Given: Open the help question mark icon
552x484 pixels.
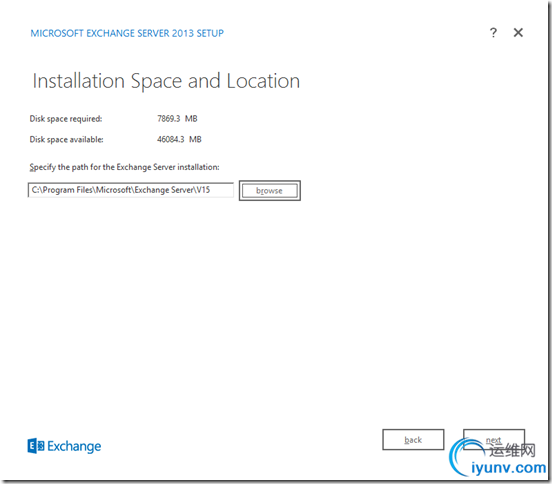Looking at the screenshot, I should (x=493, y=33).
